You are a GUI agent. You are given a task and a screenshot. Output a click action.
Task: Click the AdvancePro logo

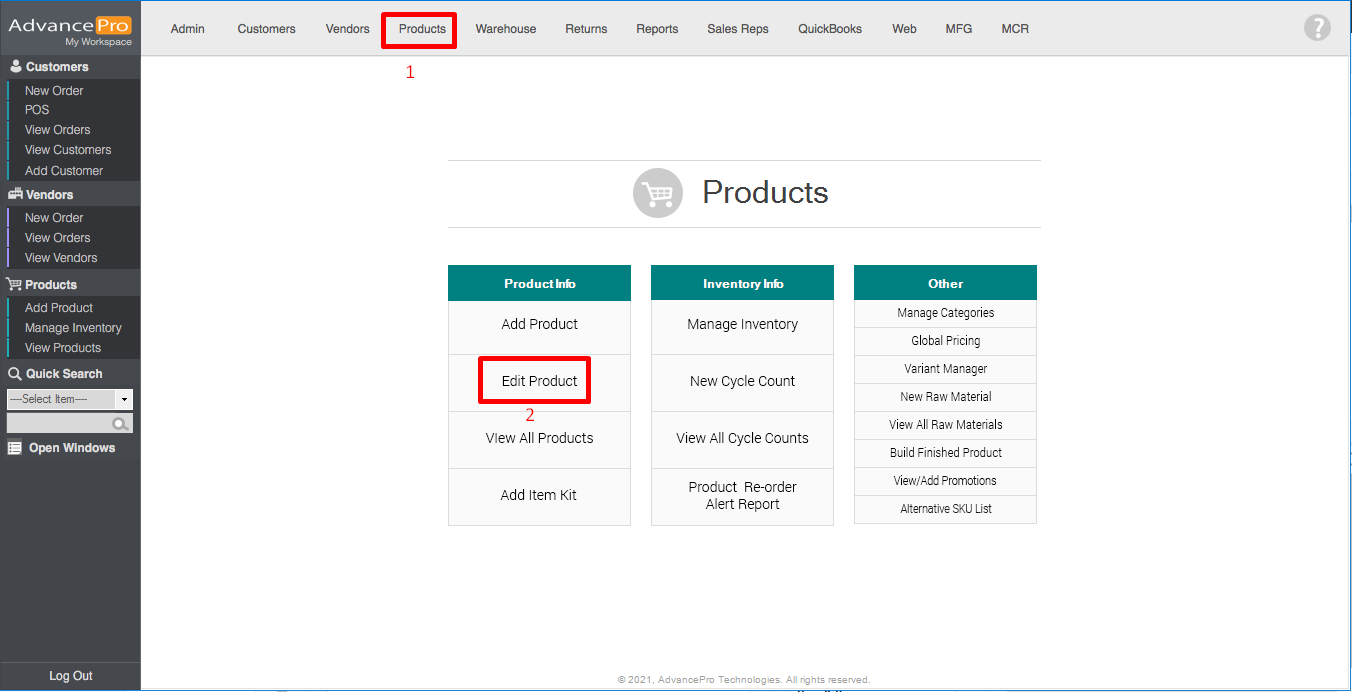click(x=70, y=30)
